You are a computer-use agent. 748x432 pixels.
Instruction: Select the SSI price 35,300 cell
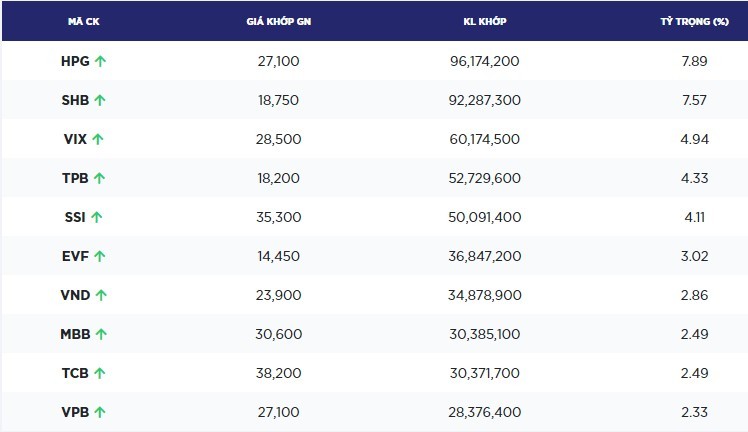pyautogui.click(x=278, y=217)
